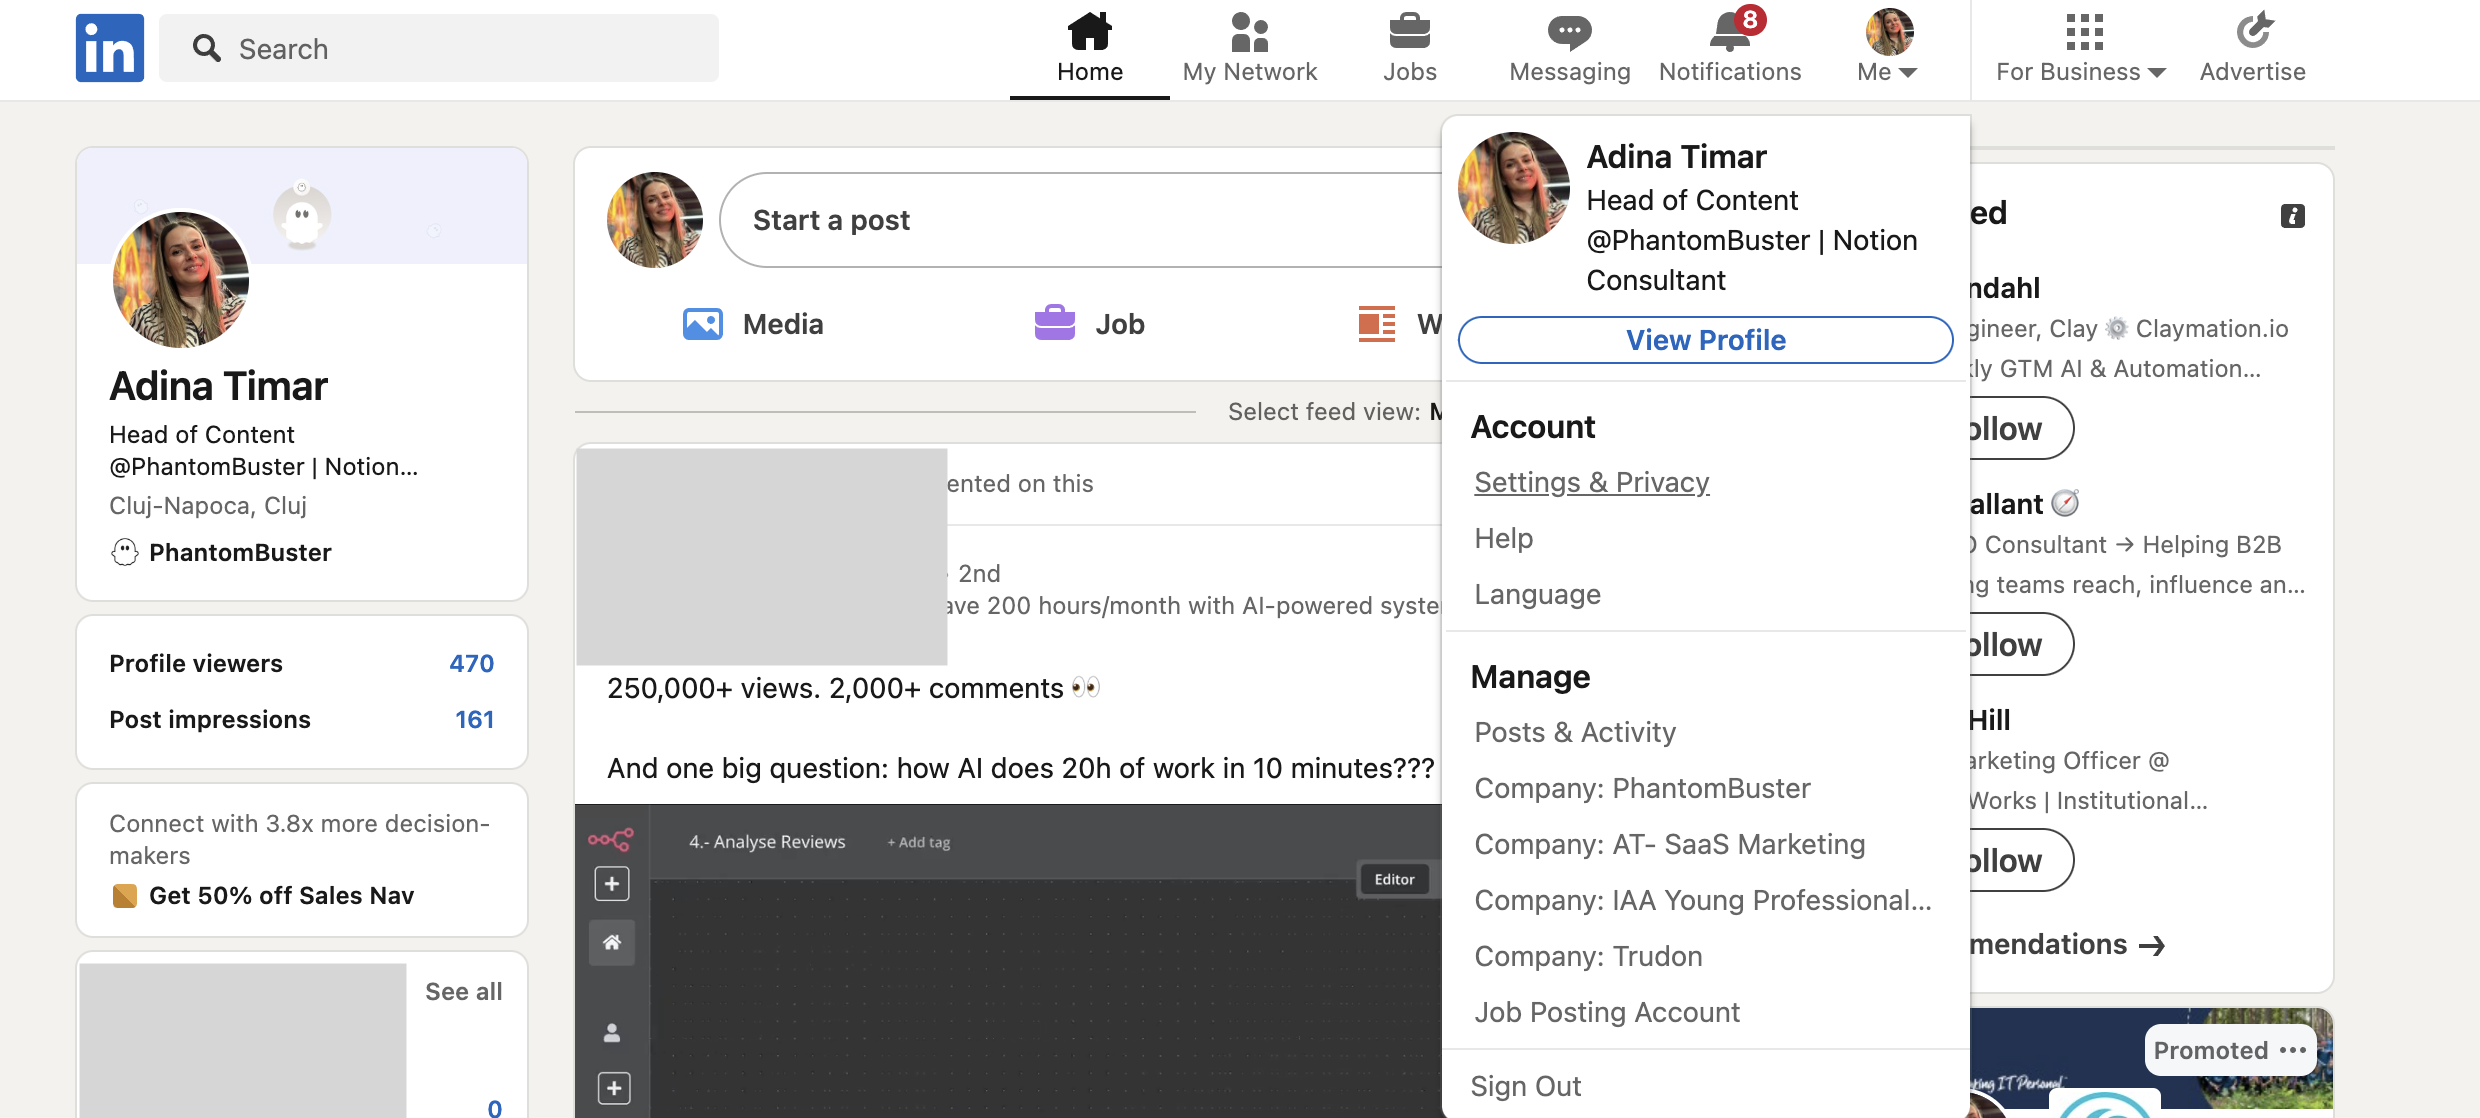Open Company: IAA Young Professional page
The image size is (2480, 1118).
tap(1703, 900)
